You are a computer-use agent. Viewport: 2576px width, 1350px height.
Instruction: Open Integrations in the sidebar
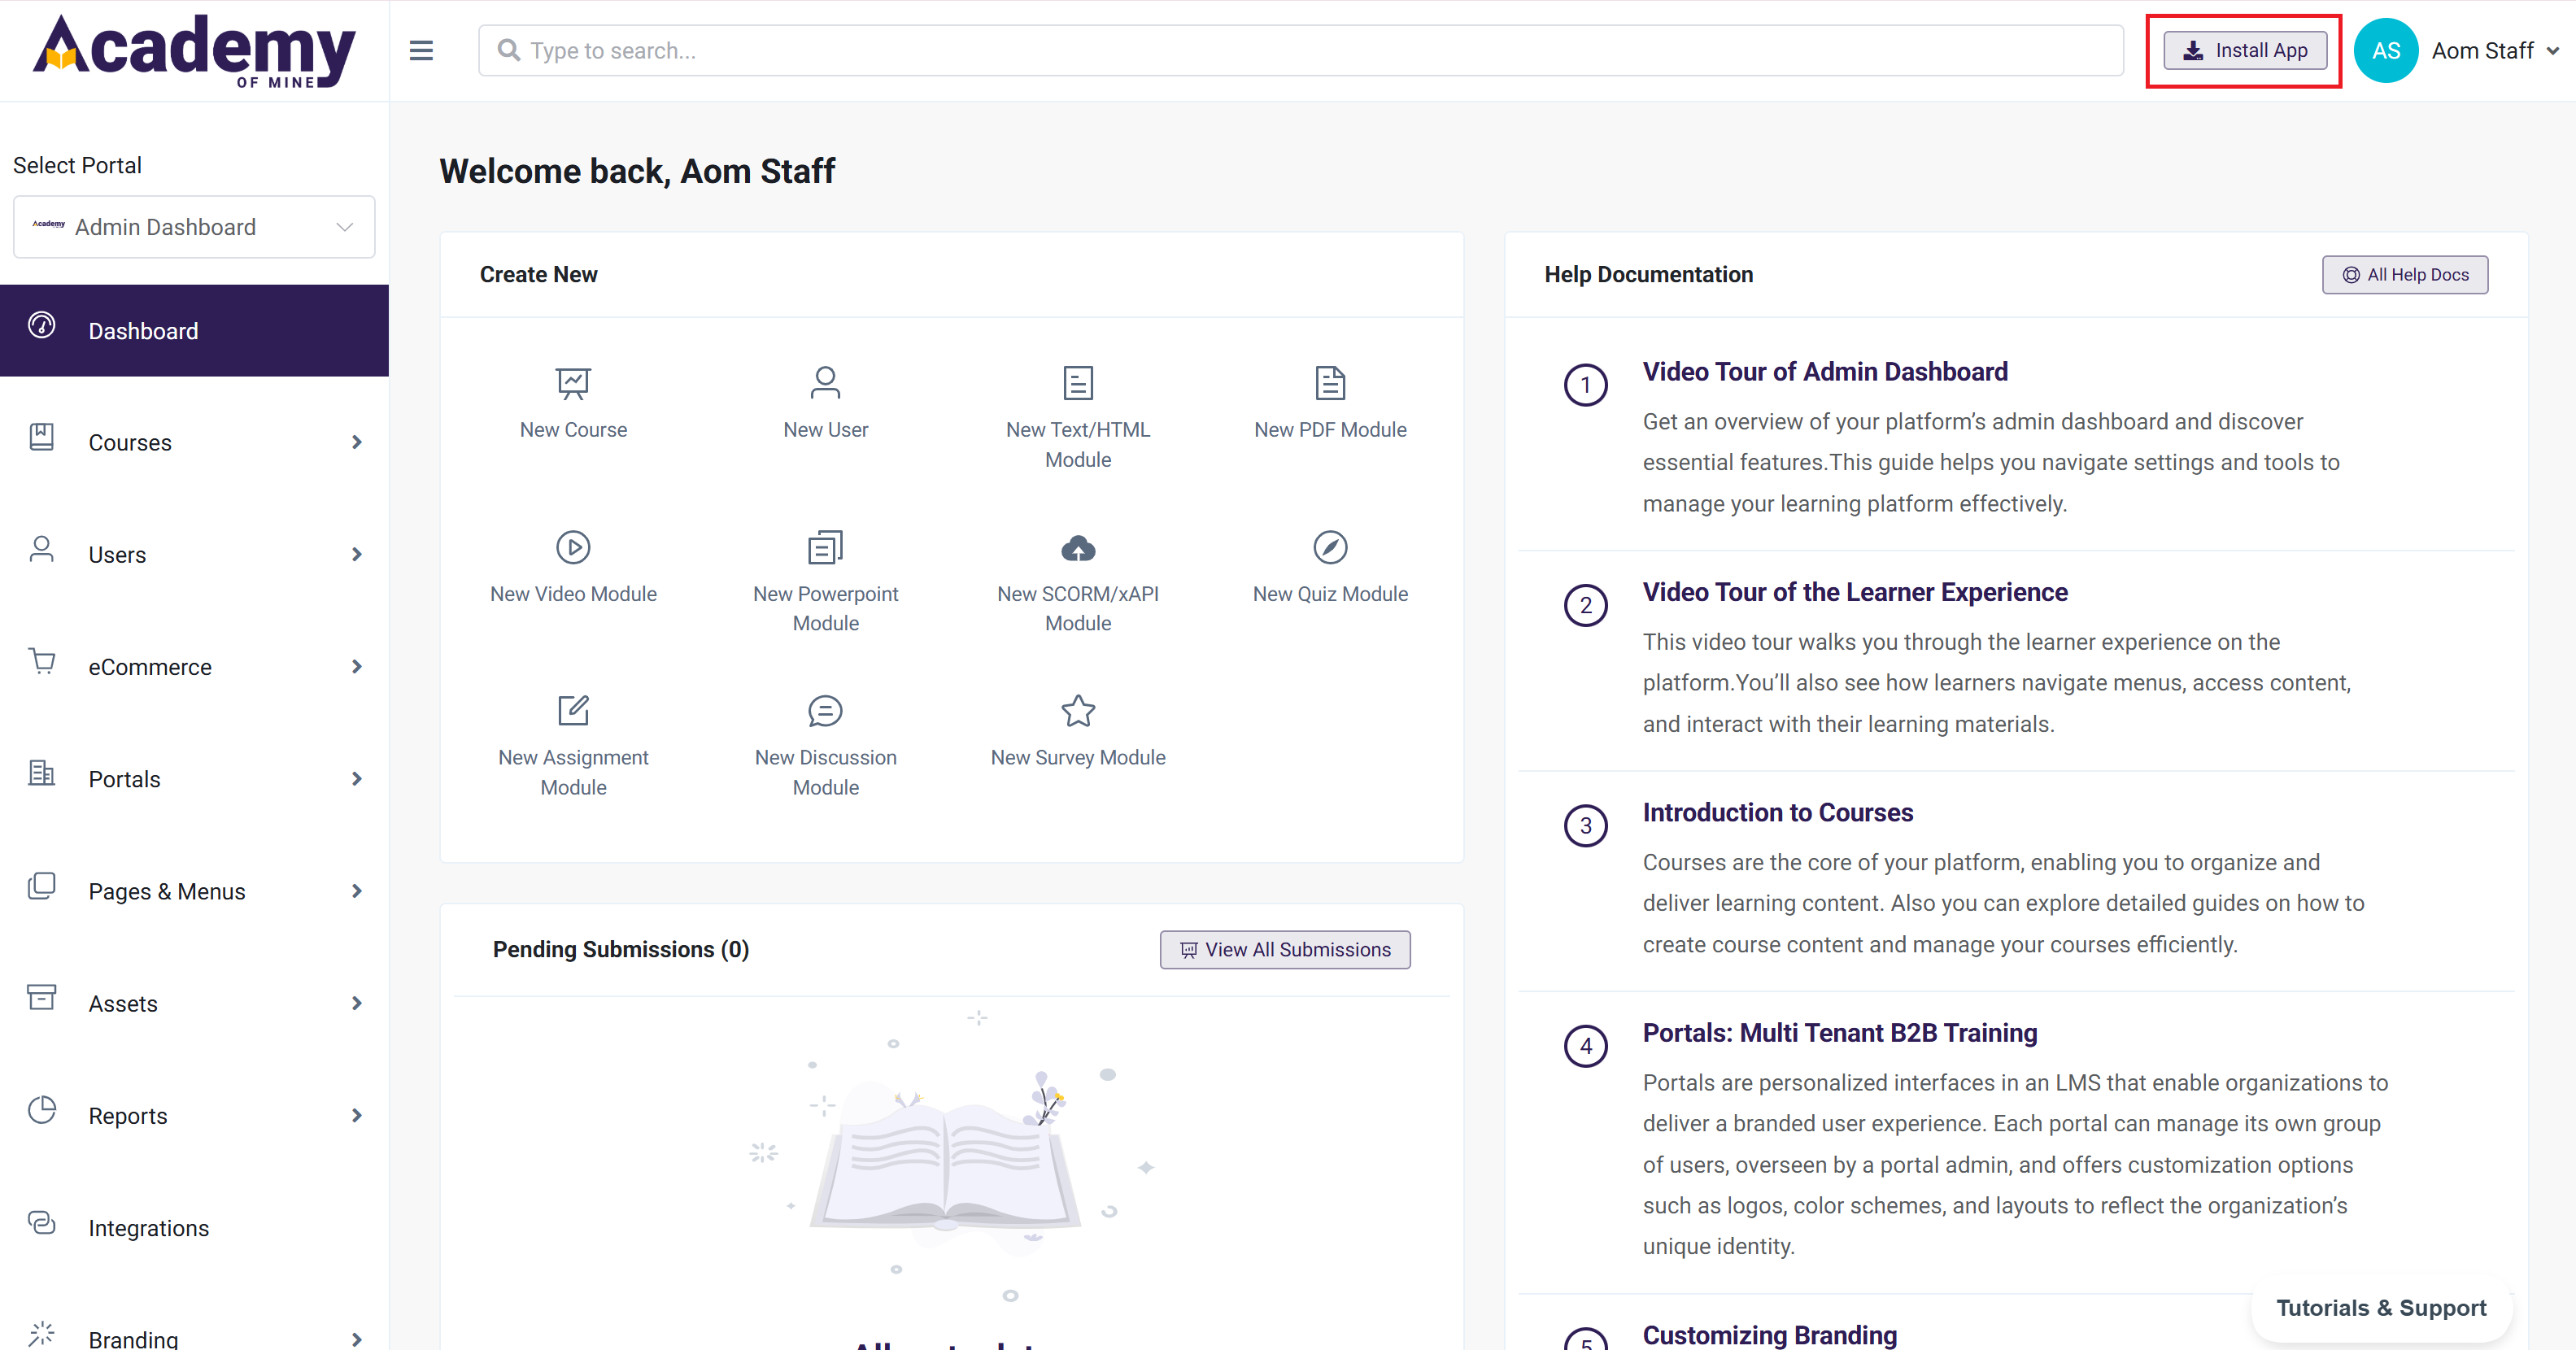[x=148, y=1228]
